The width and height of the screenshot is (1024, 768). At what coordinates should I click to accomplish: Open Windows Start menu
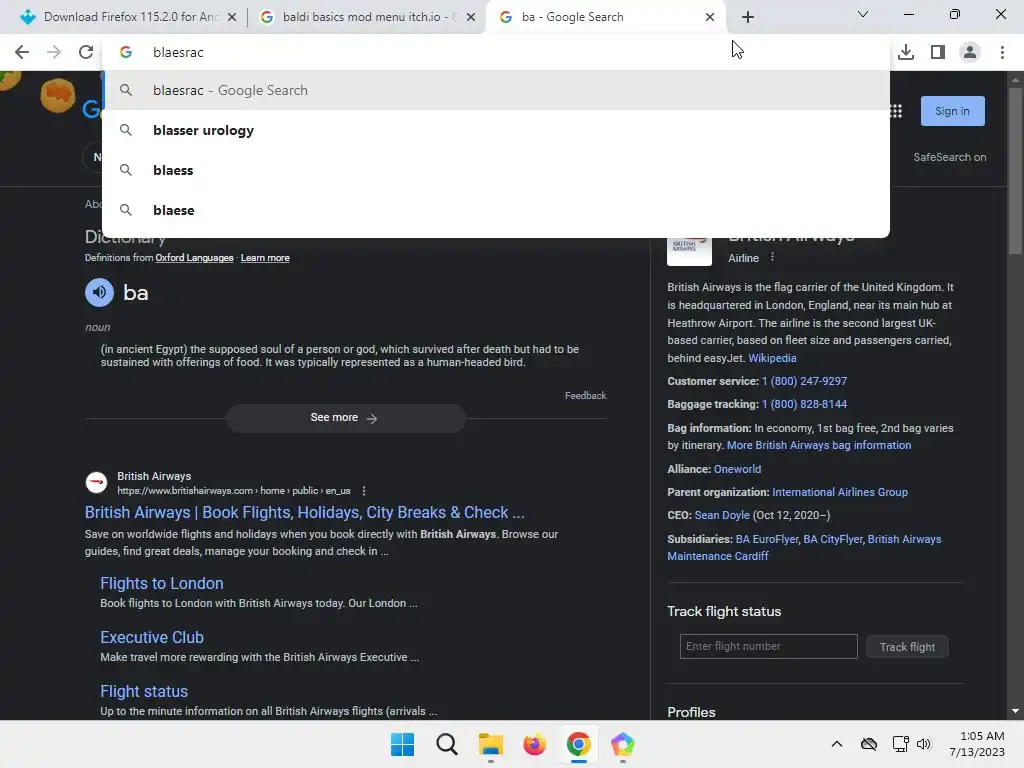coord(402,744)
